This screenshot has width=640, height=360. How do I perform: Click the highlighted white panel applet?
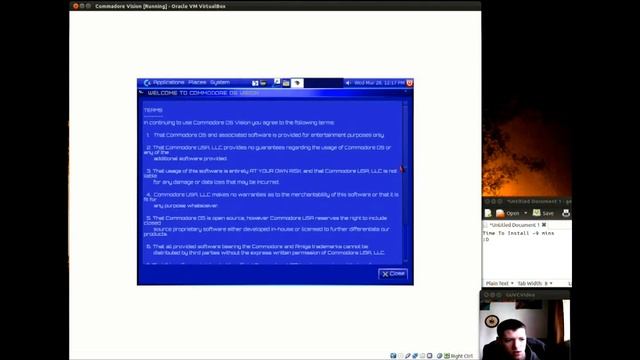(297, 83)
